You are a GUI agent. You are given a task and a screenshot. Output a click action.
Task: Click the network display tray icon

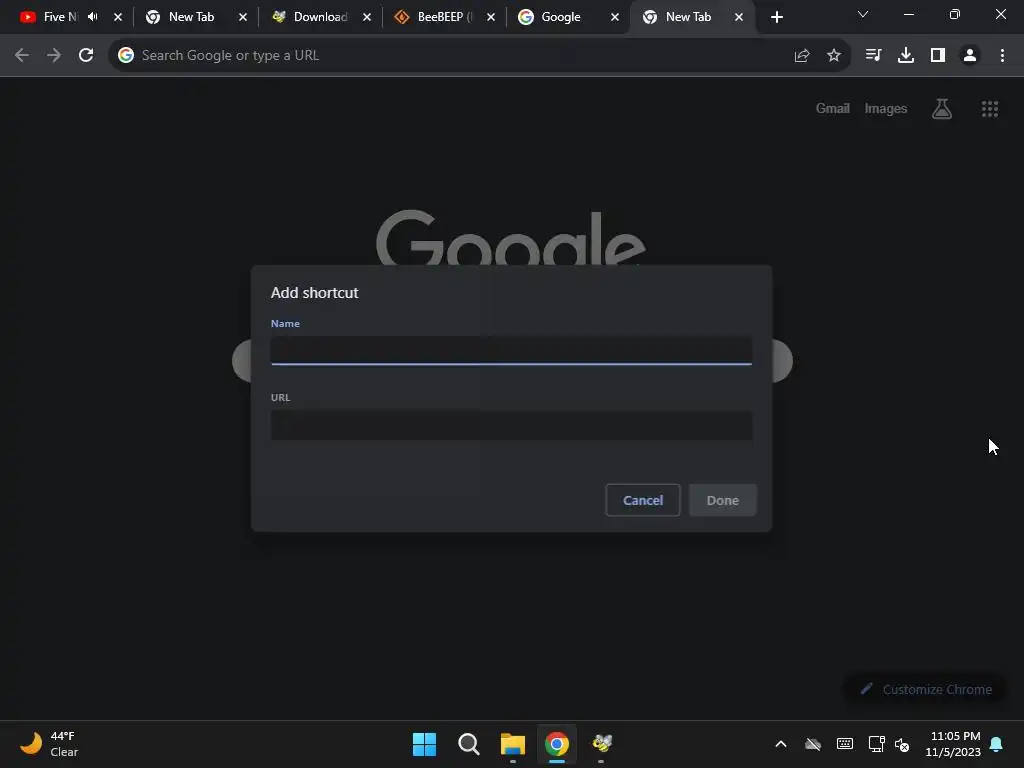click(876, 744)
